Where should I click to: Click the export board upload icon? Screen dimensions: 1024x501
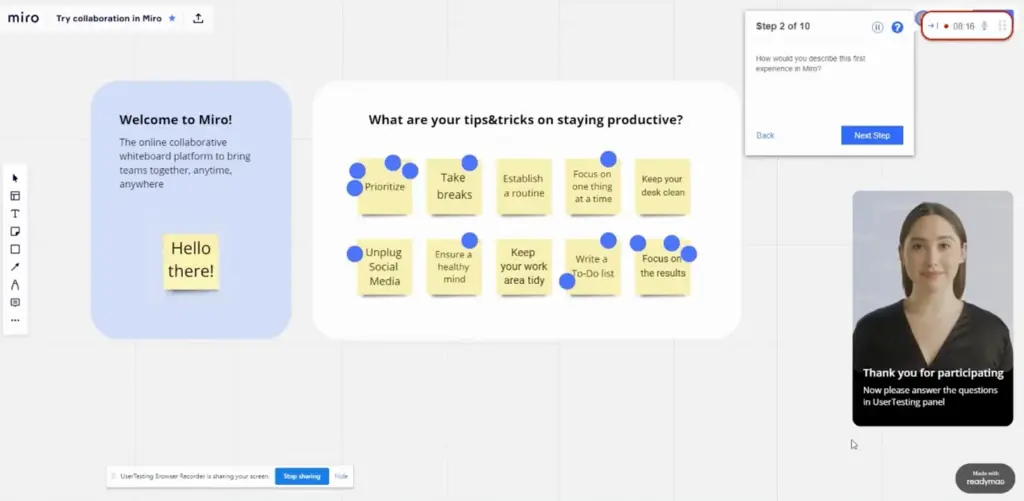pyautogui.click(x=199, y=18)
